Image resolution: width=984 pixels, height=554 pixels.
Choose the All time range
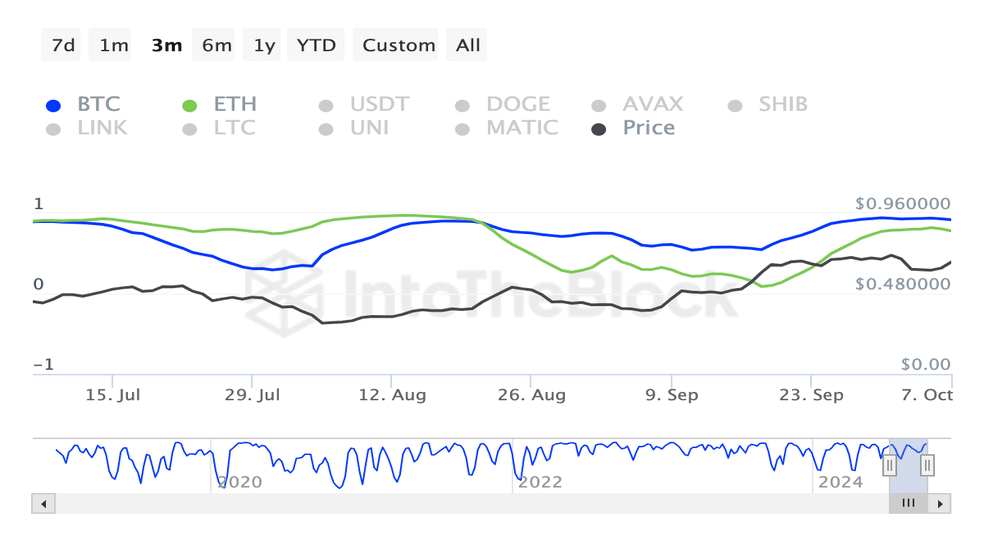[x=467, y=45]
